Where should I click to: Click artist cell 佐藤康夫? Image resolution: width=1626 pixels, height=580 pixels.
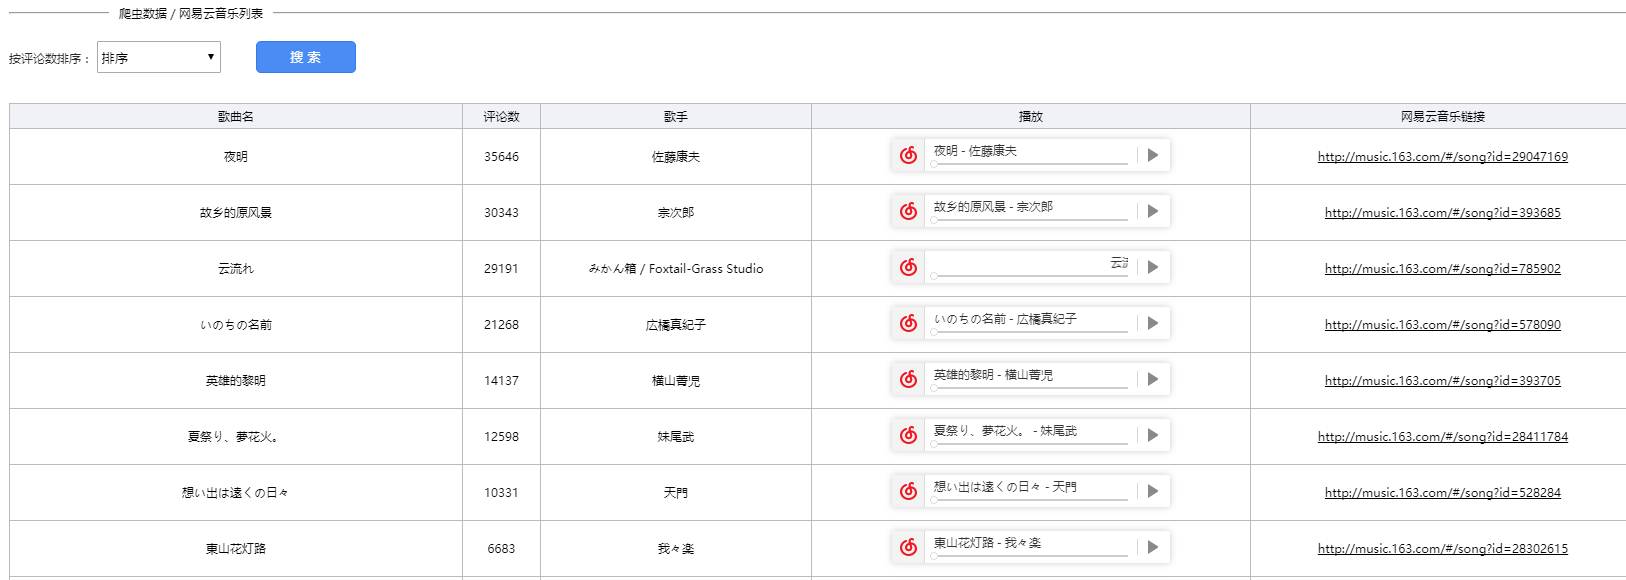[x=676, y=157]
